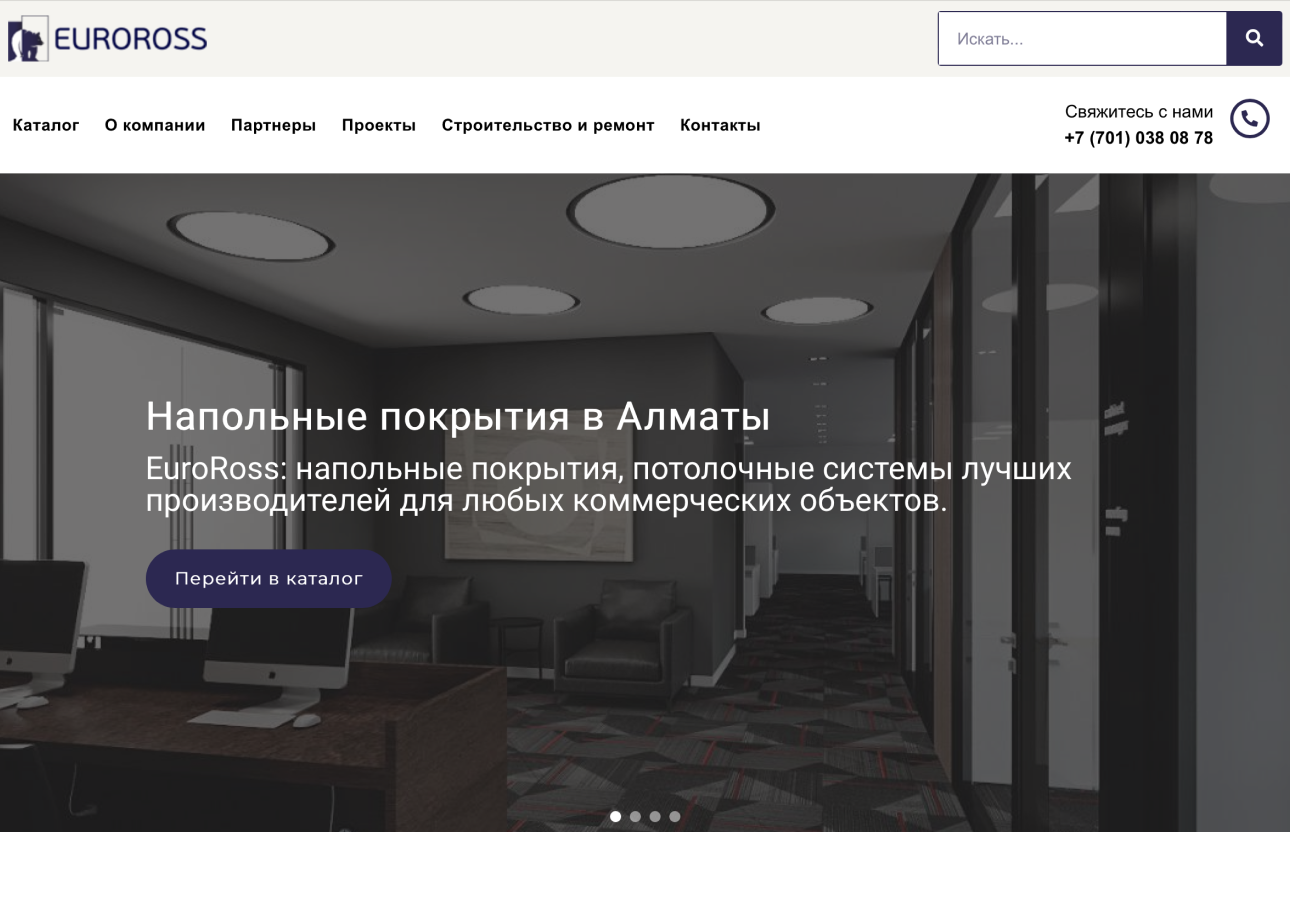Switch to the third slide dot
The height and width of the screenshot is (900, 1290).
(655, 816)
